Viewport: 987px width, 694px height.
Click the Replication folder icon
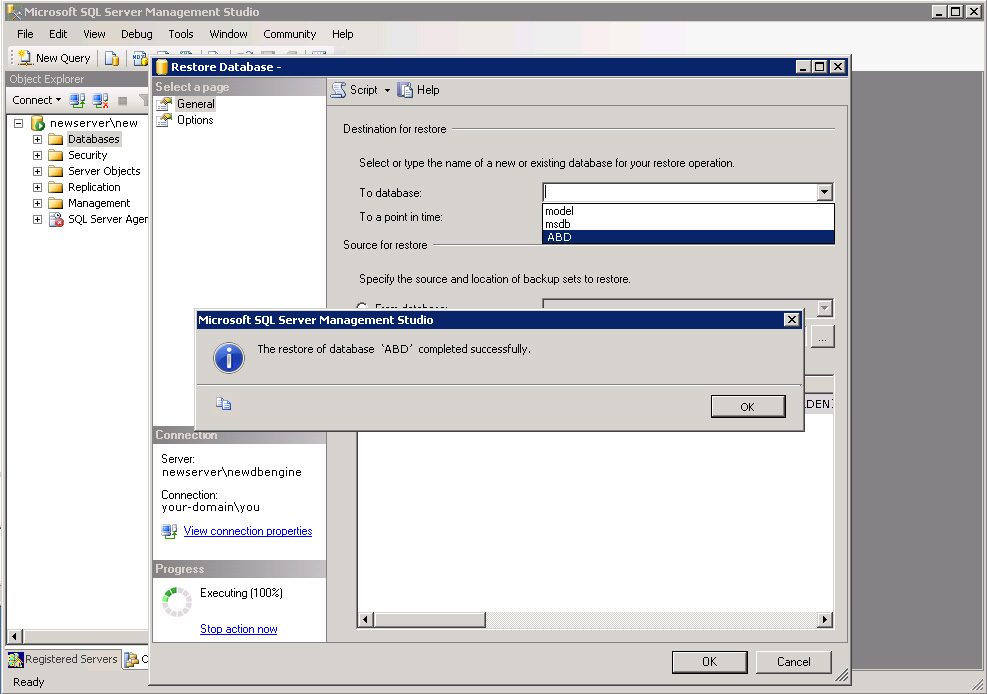click(56, 187)
